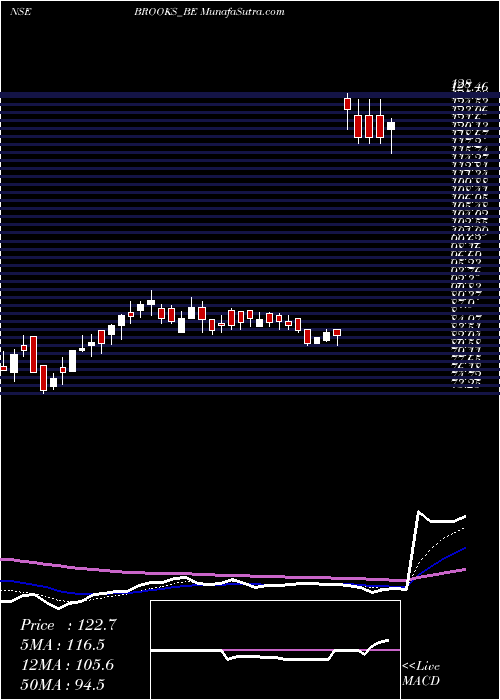500x700 pixels.
Task: Select the 12MA : 105.6 value
Action: click(67, 665)
